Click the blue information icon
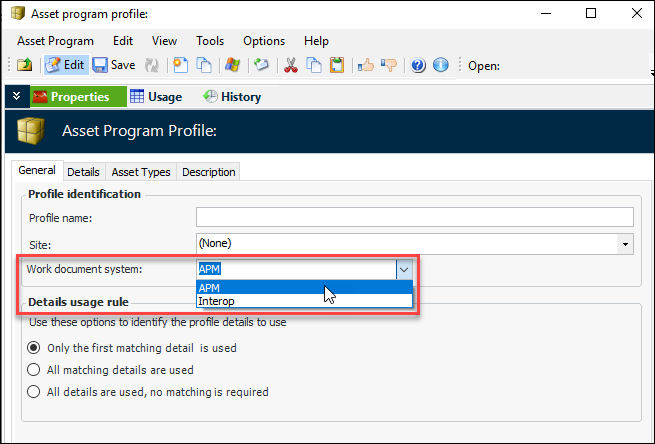Viewport: 655px width, 444px height. [440, 66]
